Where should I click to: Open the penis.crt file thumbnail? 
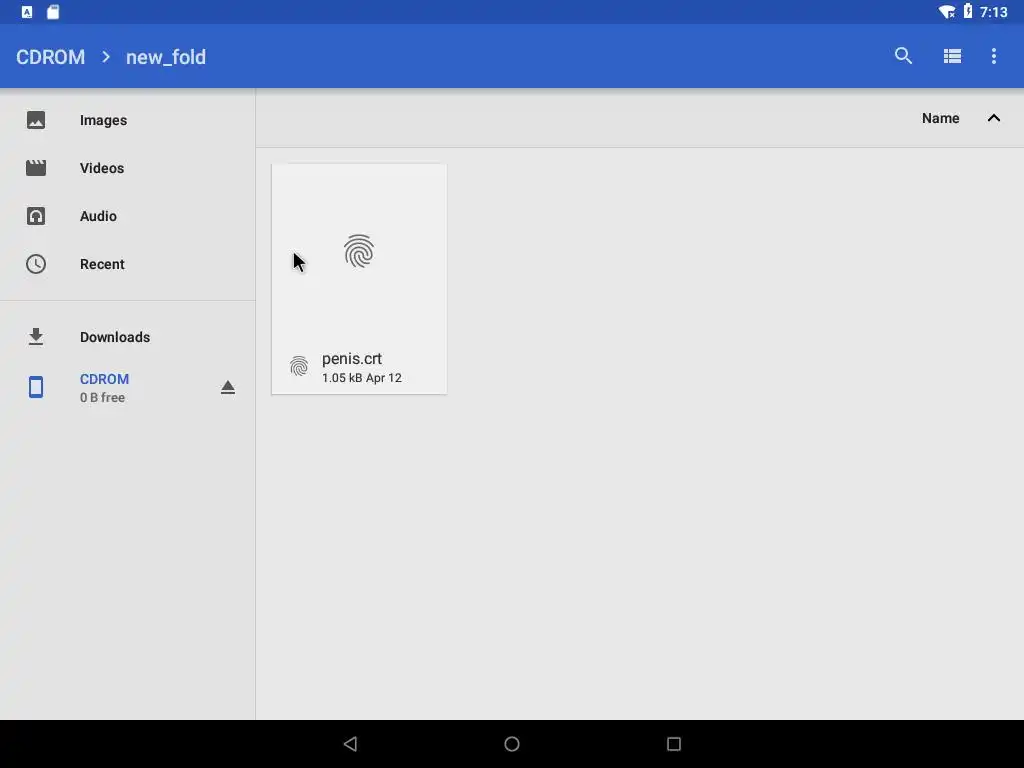[x=359, y=251]
